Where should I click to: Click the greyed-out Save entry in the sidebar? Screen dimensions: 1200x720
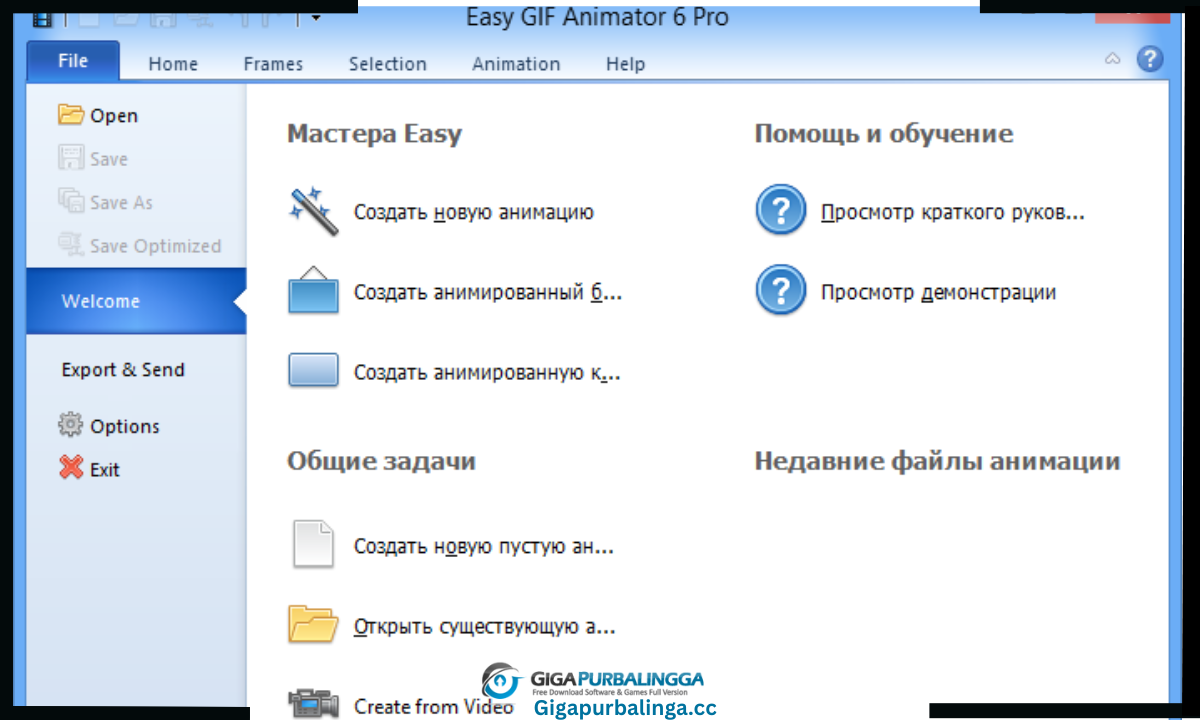[x=93, y=158]
